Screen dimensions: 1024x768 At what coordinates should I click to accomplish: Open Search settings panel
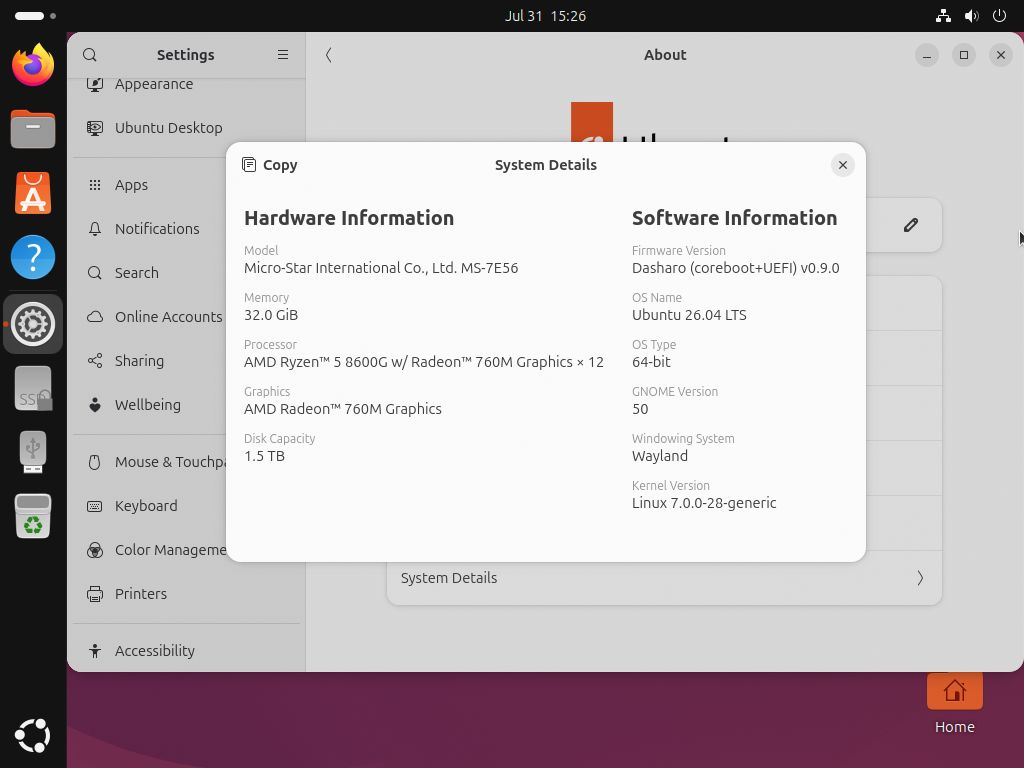coord(186,273)
